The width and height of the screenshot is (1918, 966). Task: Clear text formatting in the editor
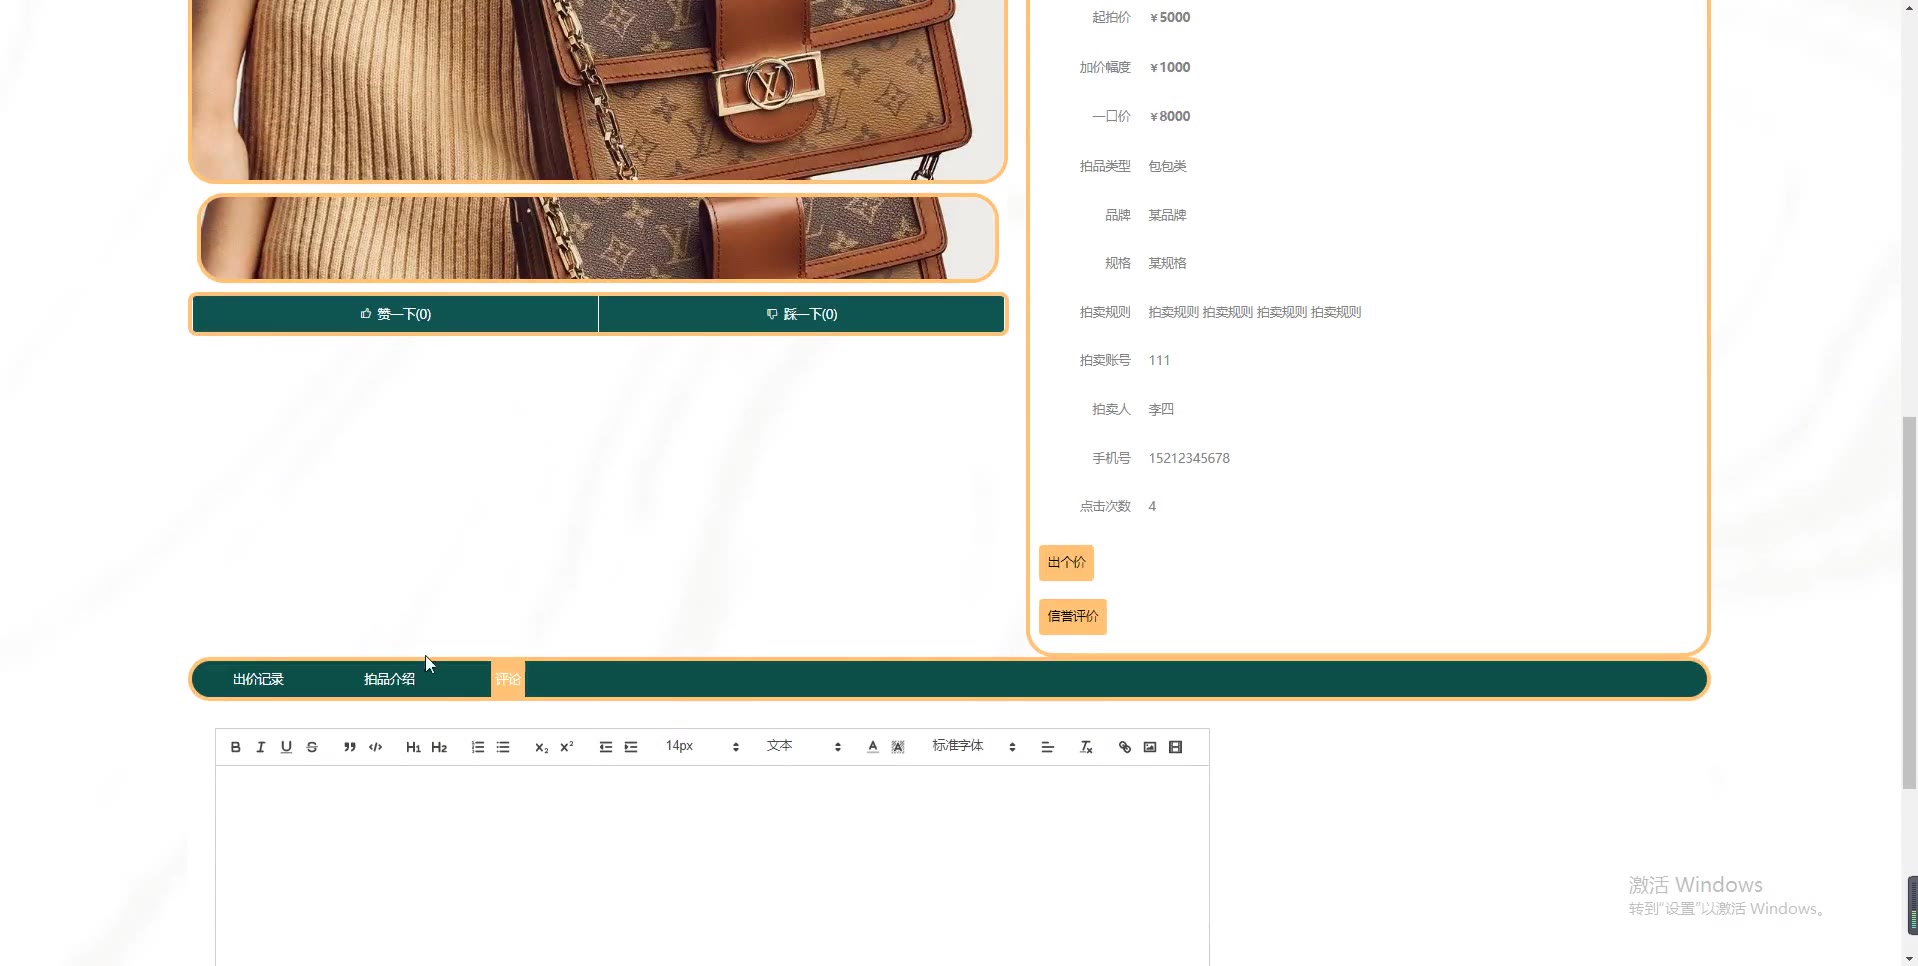1086,747
